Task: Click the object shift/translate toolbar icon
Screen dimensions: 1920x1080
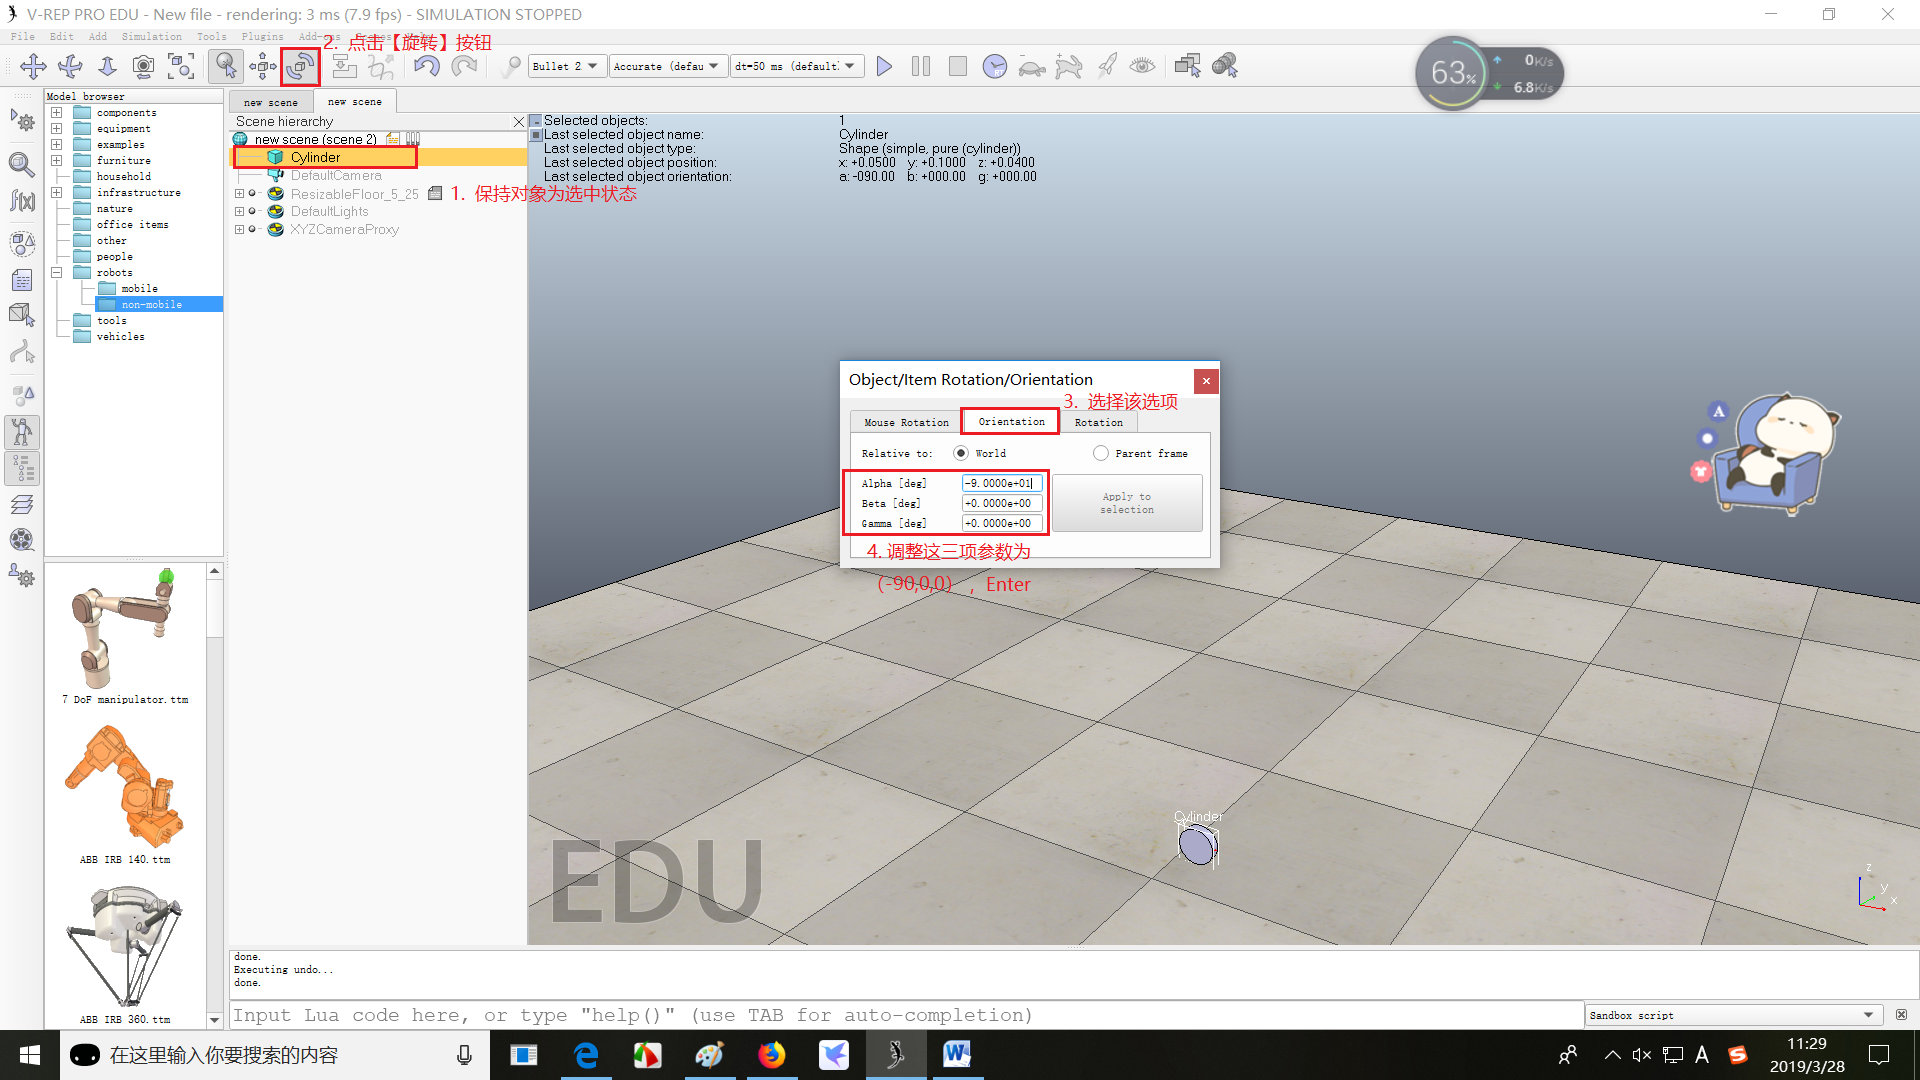Action: click(263, 67)
